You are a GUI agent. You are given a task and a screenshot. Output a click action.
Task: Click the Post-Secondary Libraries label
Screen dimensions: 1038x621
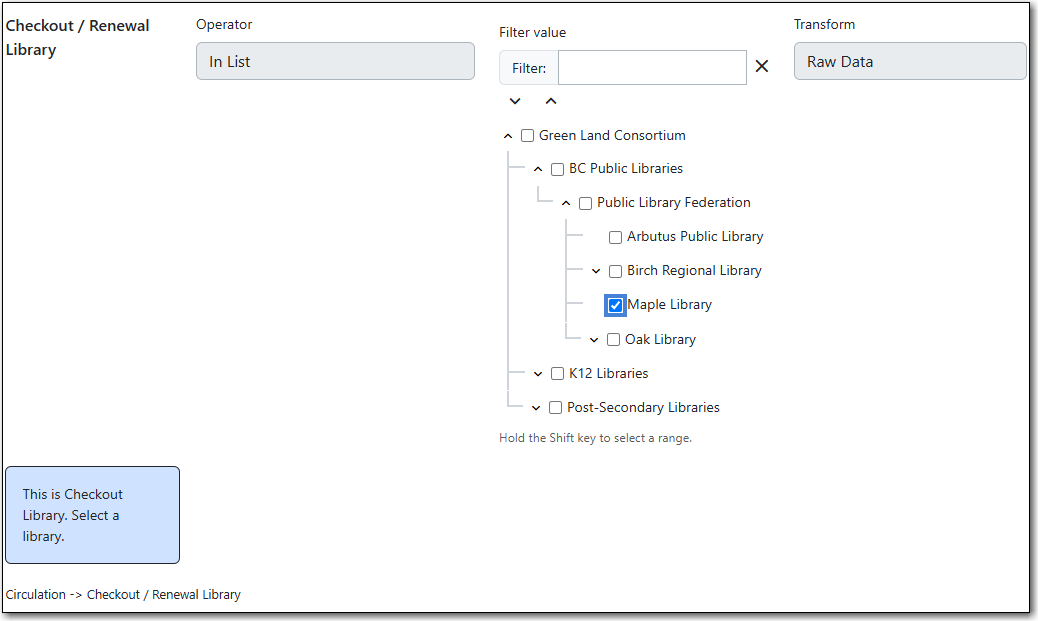[x=643, y=408]
